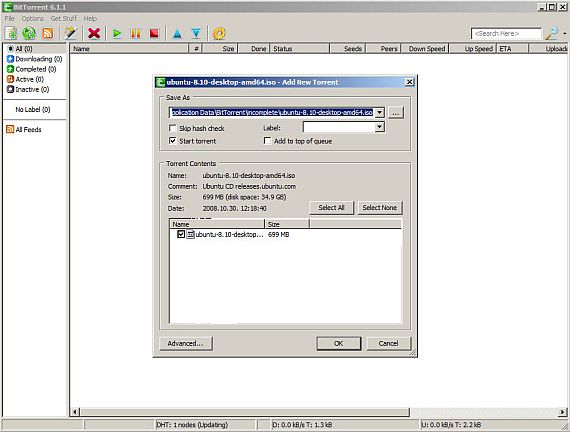Click the Move Down Queue arrow icon
The height and width of the screenshot is (432, 570).
[196, 34]
